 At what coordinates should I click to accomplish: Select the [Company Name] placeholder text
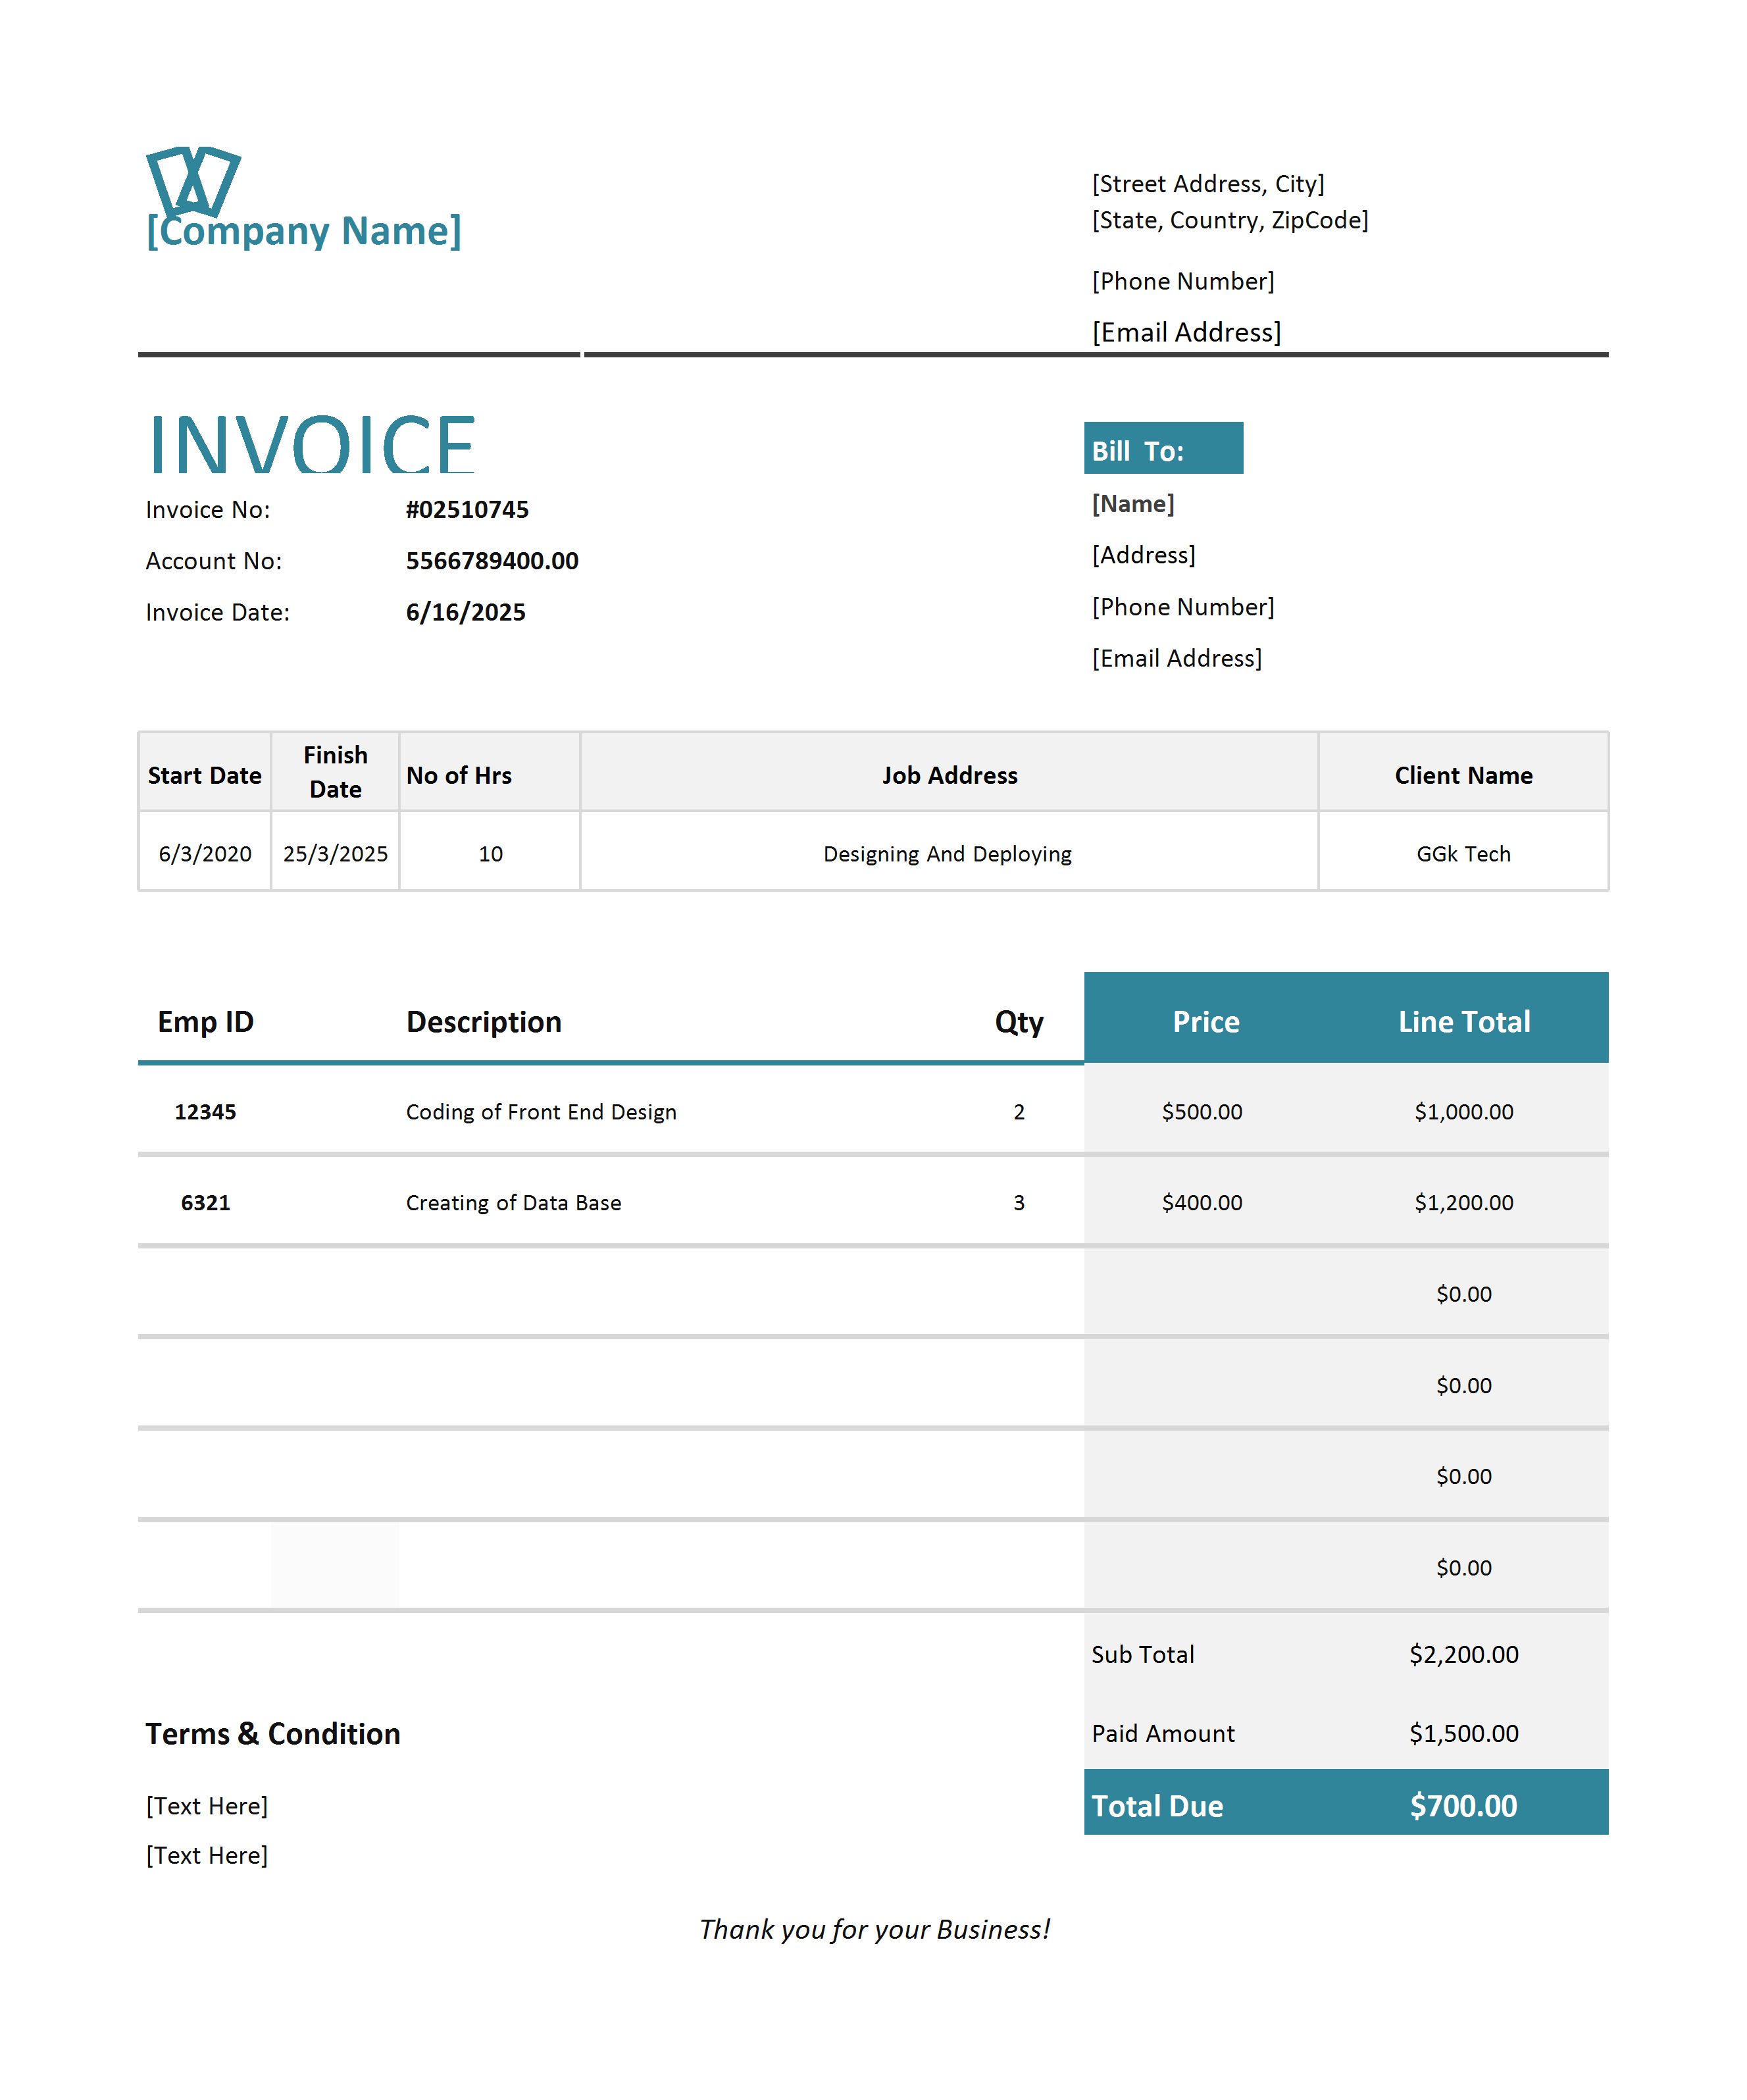click(304, 231)
